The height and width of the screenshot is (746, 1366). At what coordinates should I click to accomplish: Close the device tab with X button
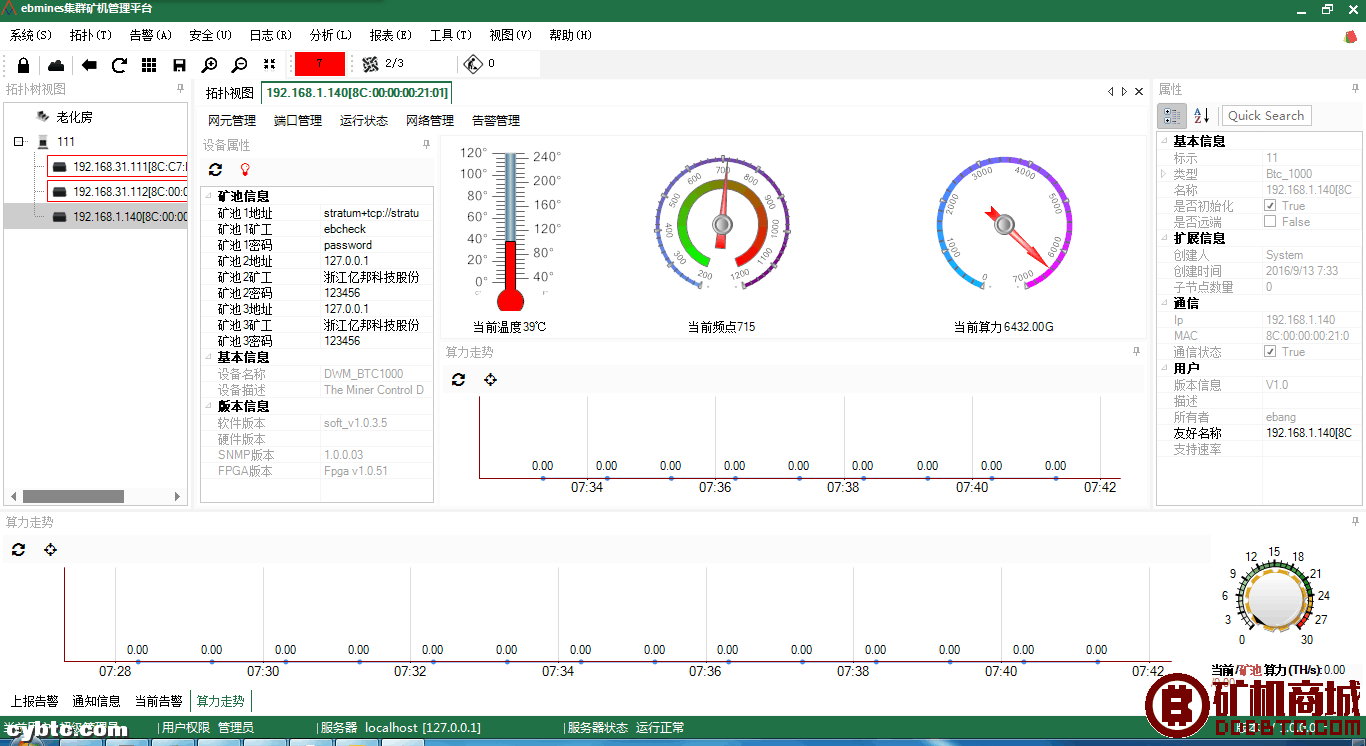click(x=1139, y=91)
